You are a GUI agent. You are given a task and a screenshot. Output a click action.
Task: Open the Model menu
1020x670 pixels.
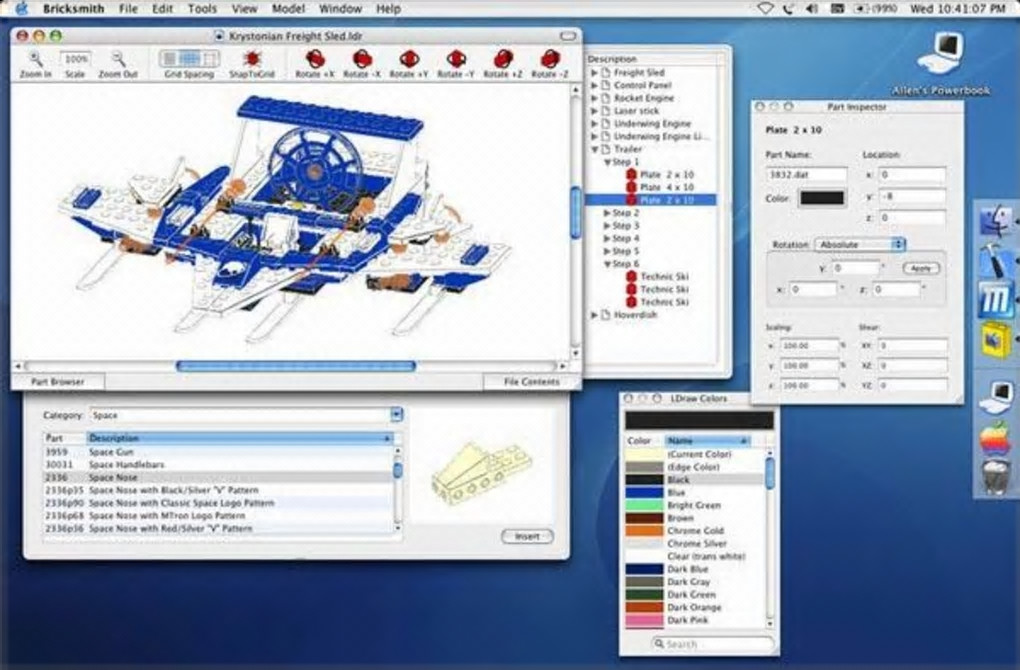[x=288, y=8]
